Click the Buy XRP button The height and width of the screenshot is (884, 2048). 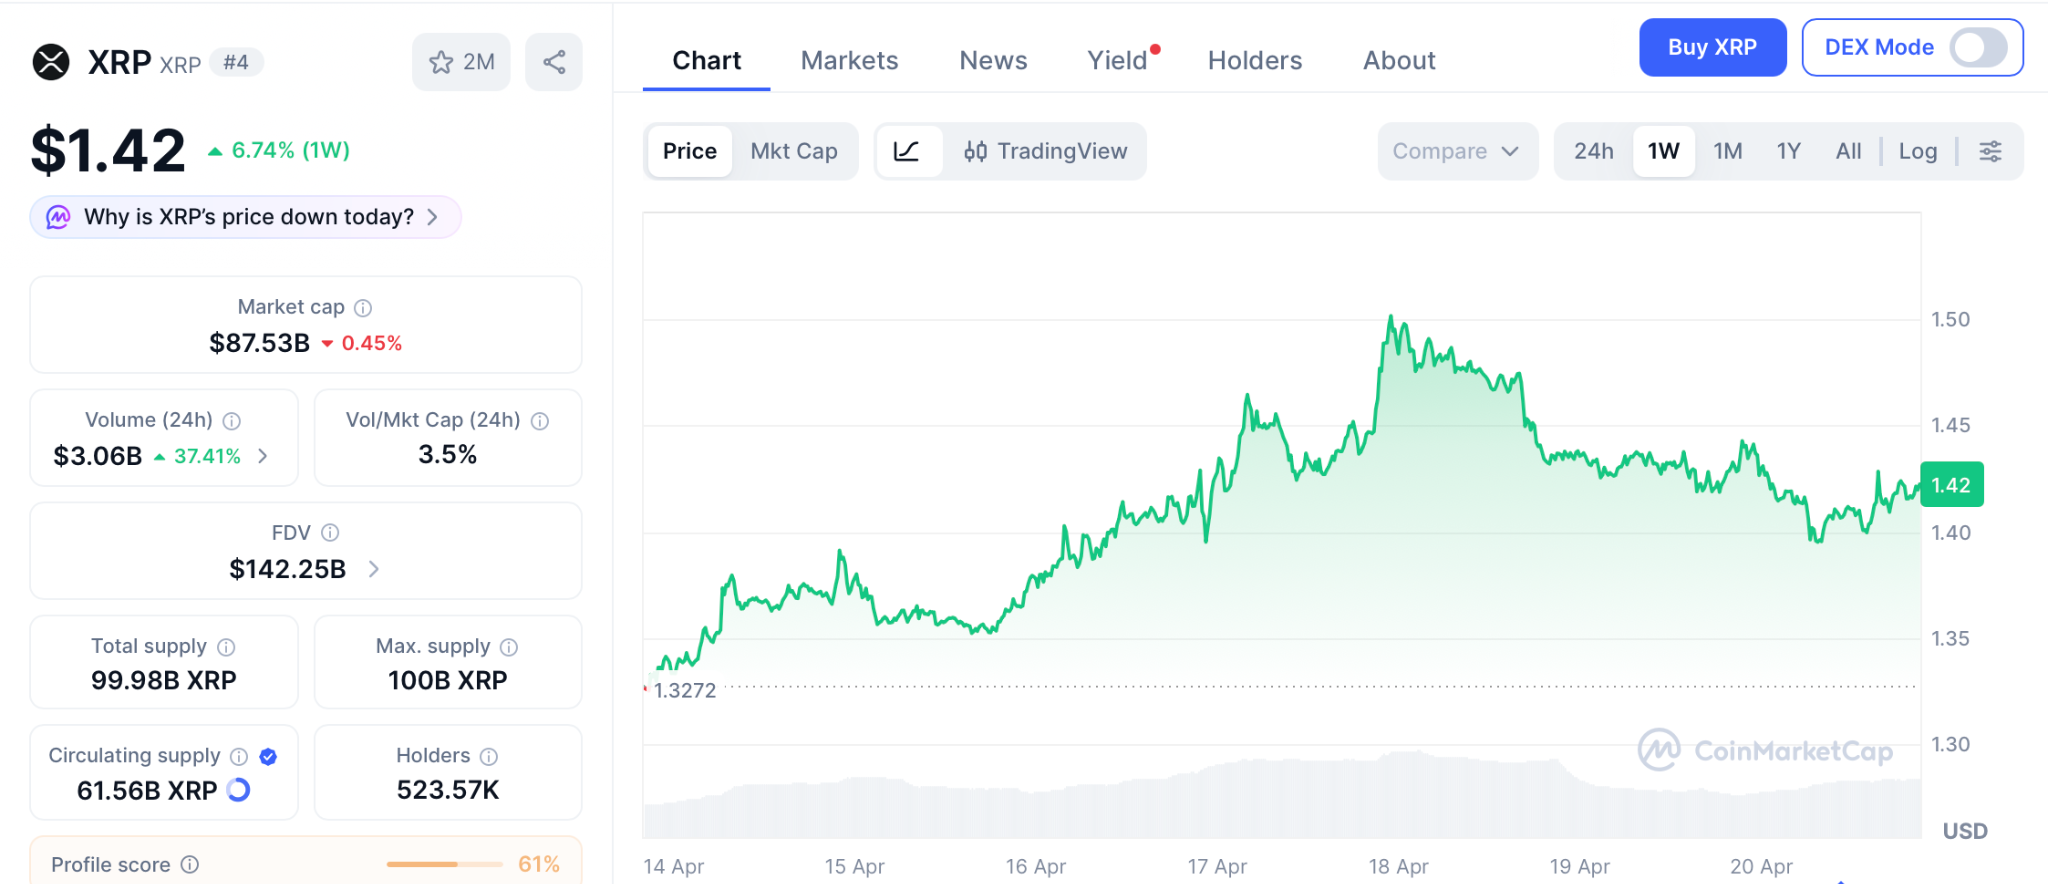[1712, 47]
